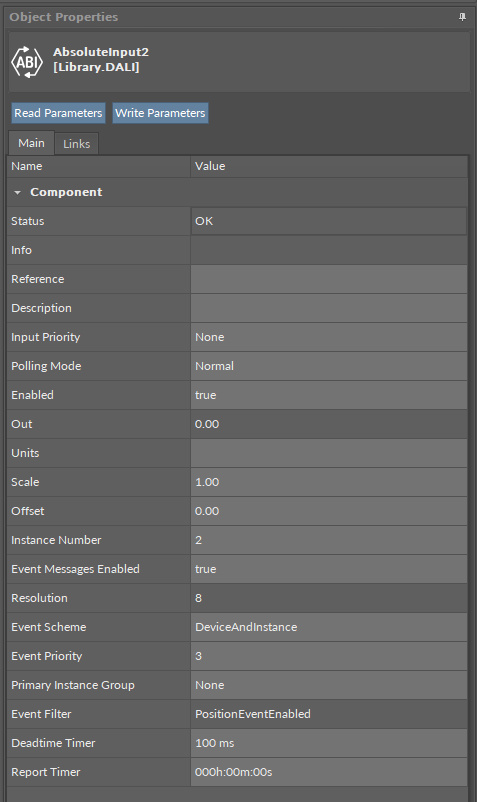Click the AbsoluteInput ABI component icon

[27, 62]
